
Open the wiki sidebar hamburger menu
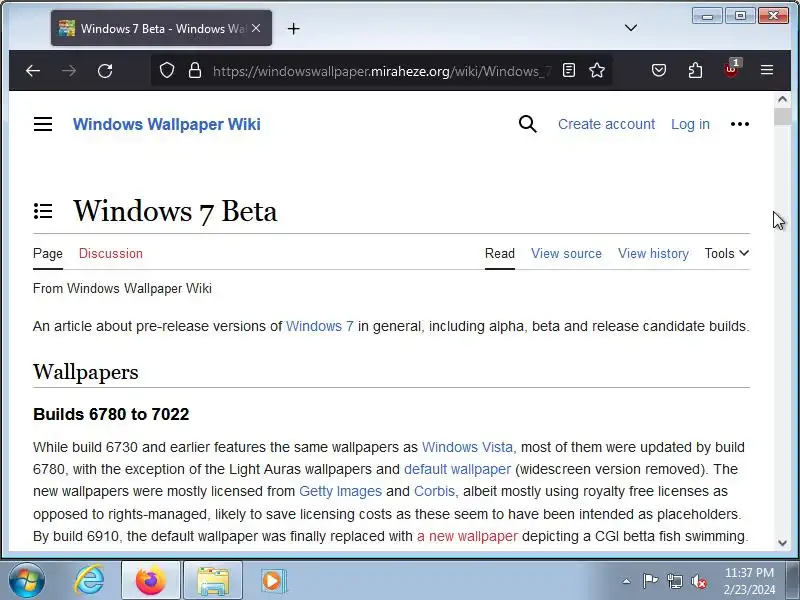43,124
